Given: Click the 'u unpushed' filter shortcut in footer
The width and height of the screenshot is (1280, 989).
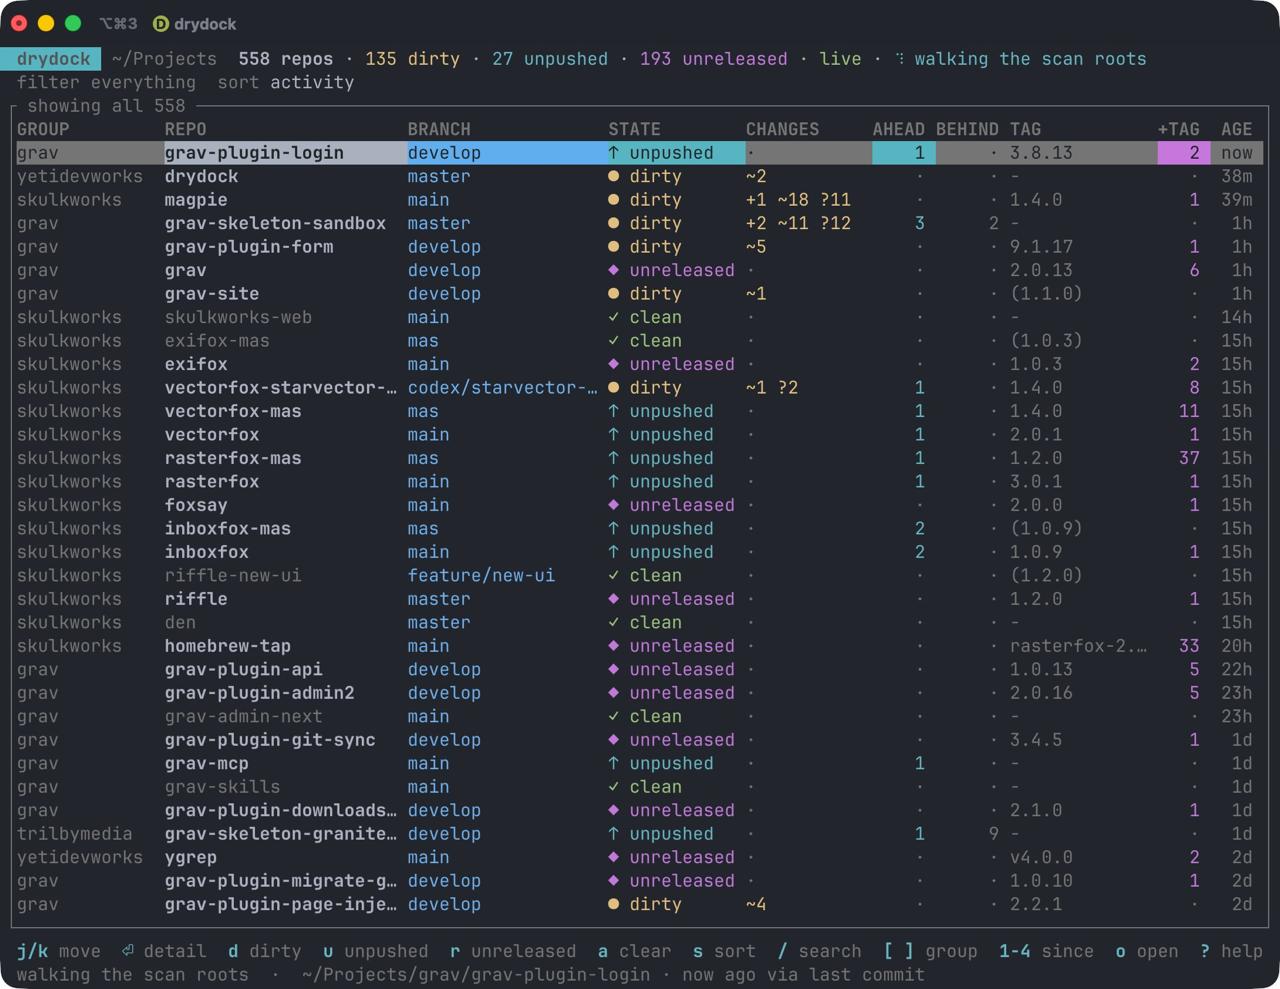Looking at the screenshot, I should point(375,951).
